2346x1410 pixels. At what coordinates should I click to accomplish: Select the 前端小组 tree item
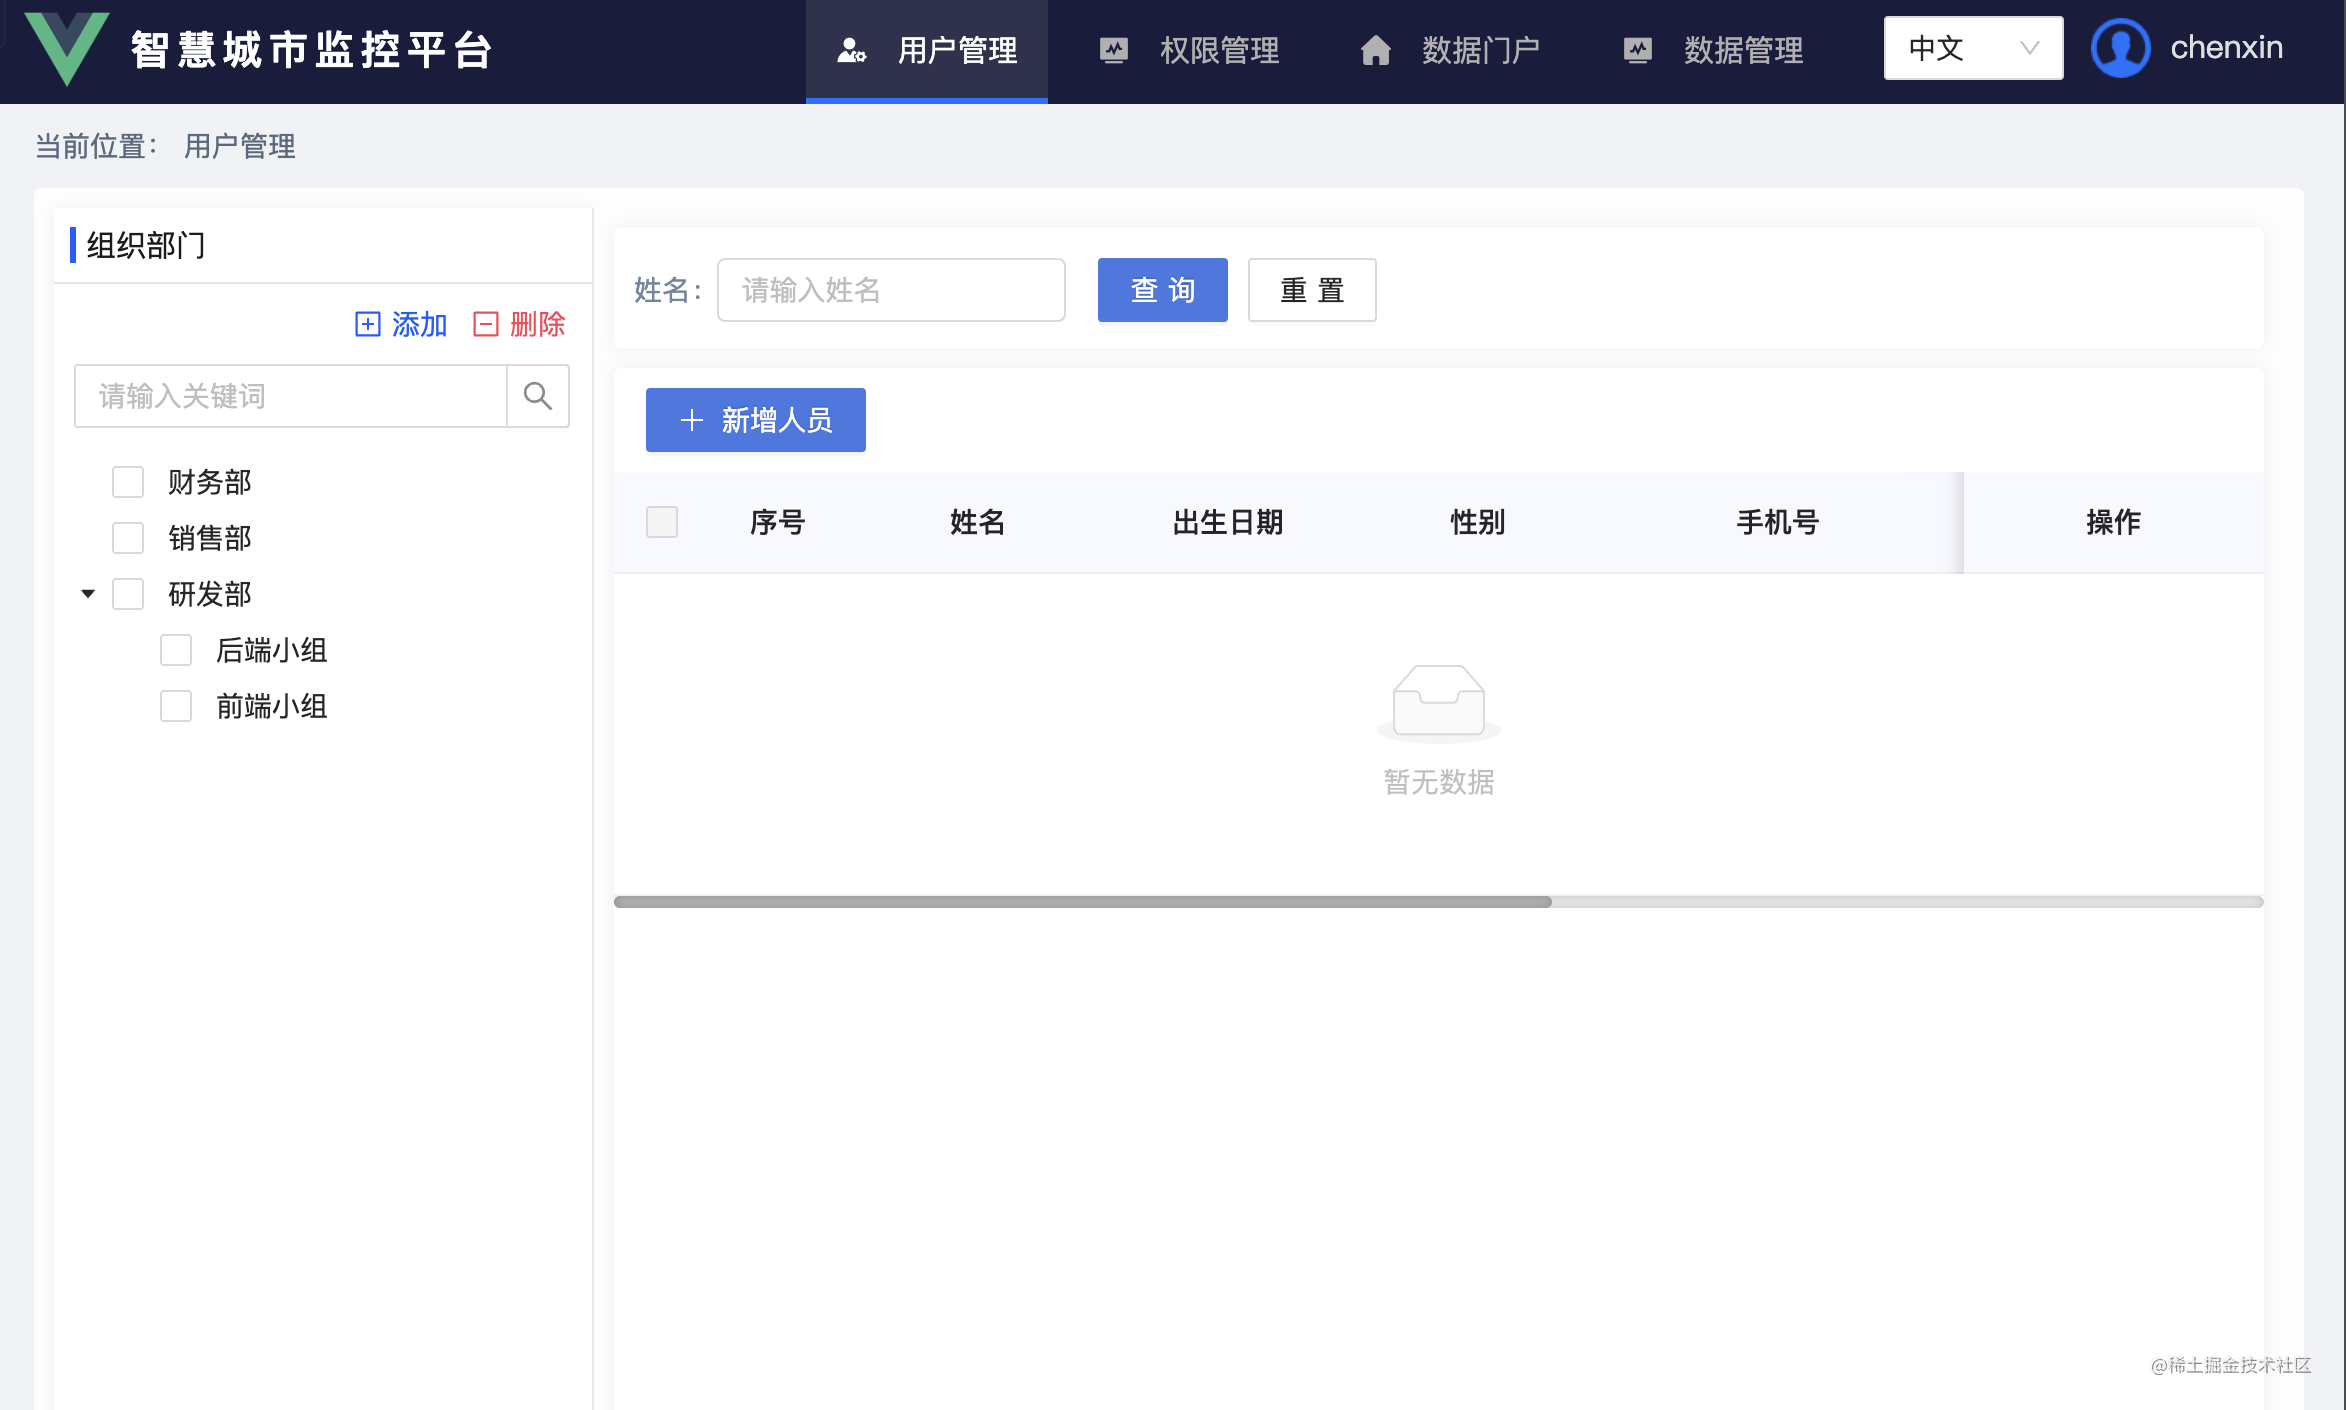click(271, 706)
